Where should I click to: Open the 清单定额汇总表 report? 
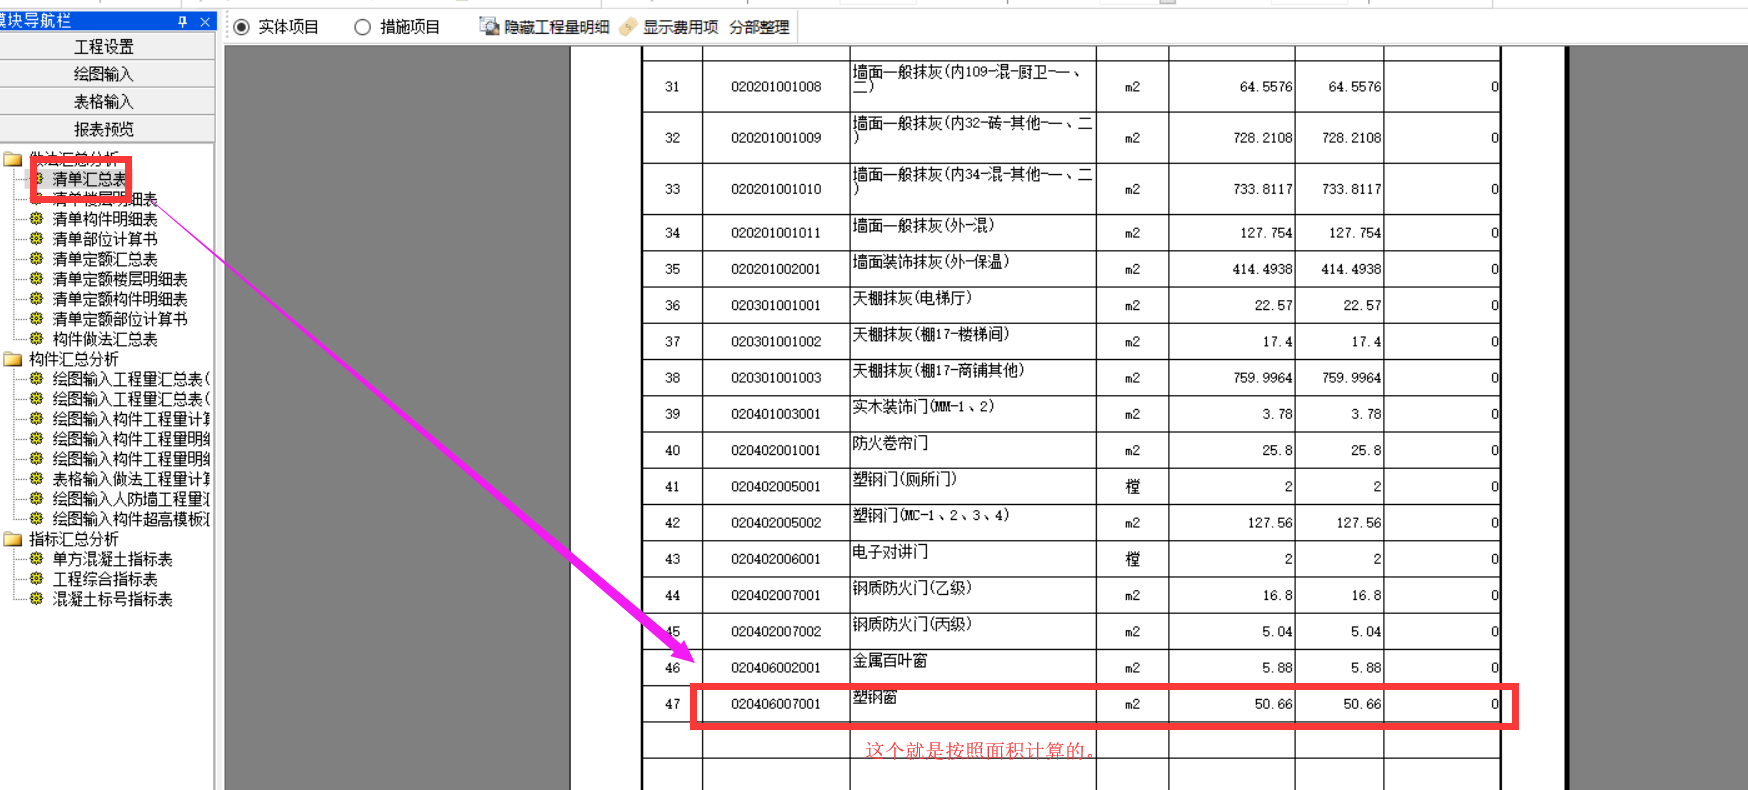[x=104, y=259]
